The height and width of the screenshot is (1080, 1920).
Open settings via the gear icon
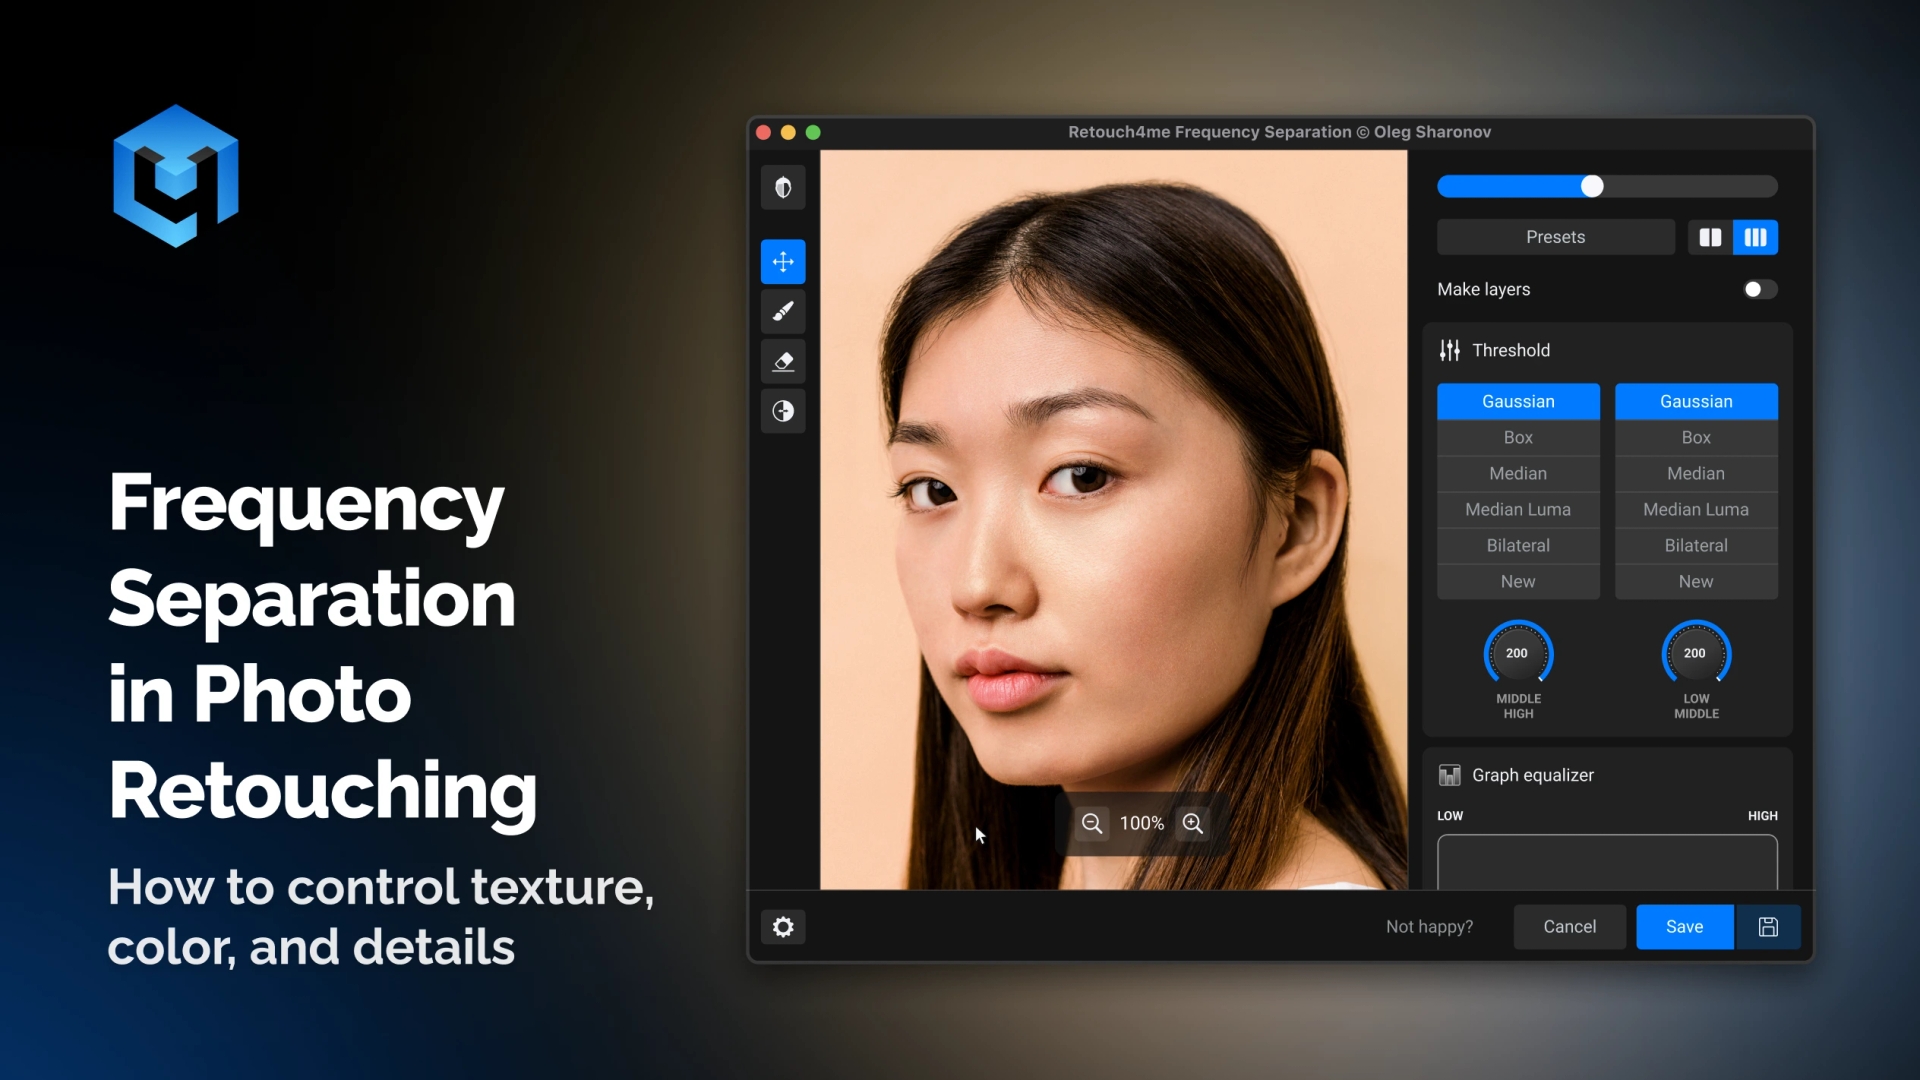click(x=783, y=927)
